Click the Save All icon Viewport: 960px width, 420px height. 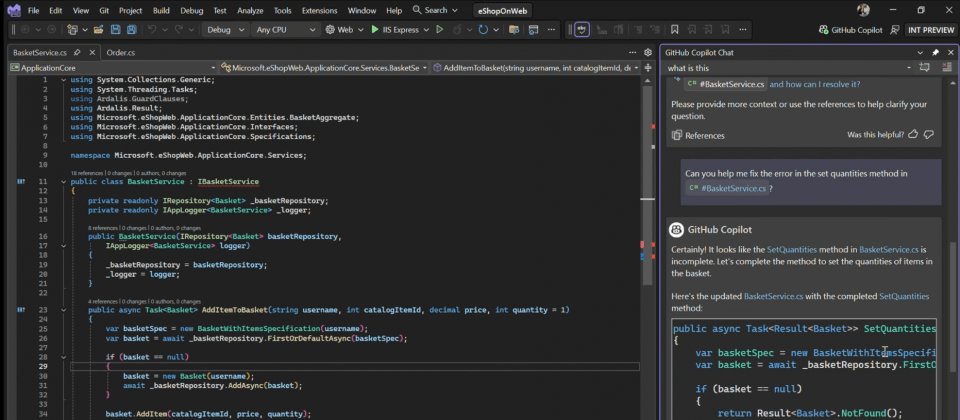click(132, 29)
